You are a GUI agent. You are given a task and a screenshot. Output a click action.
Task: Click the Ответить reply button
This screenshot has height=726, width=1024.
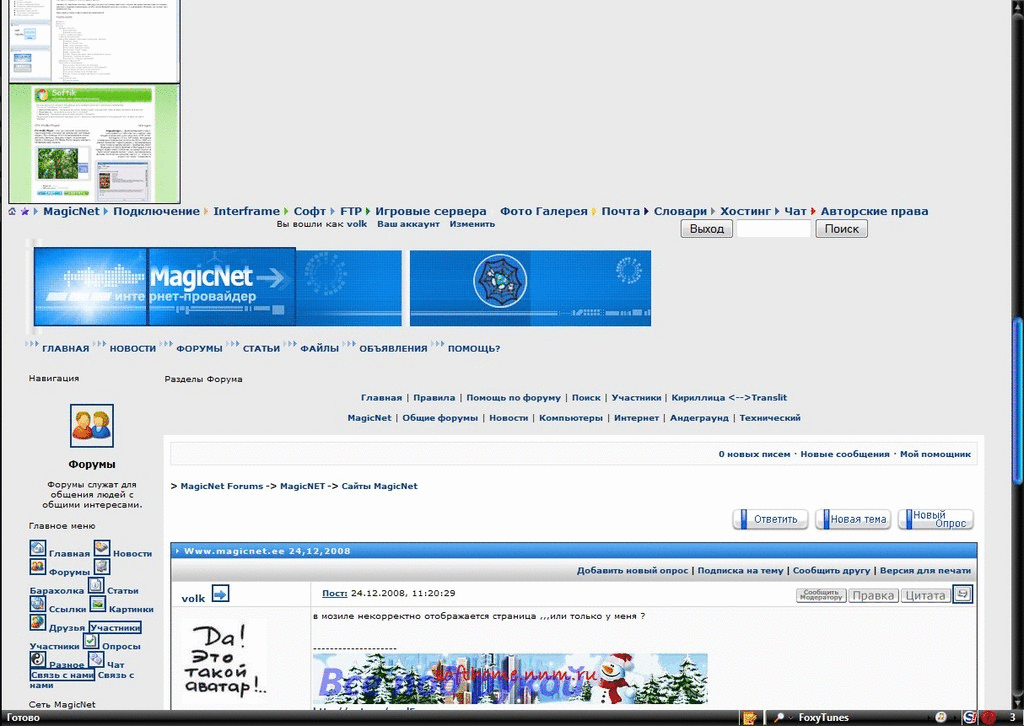point(771,519)
